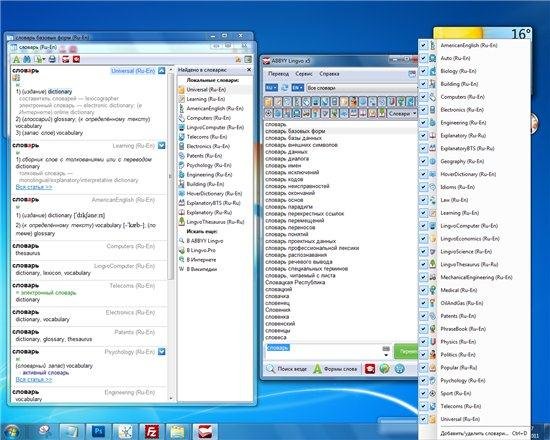The image size is (550, 440).
Task: Open the input history dropdown arrow
Action: (x=386, y=355)
